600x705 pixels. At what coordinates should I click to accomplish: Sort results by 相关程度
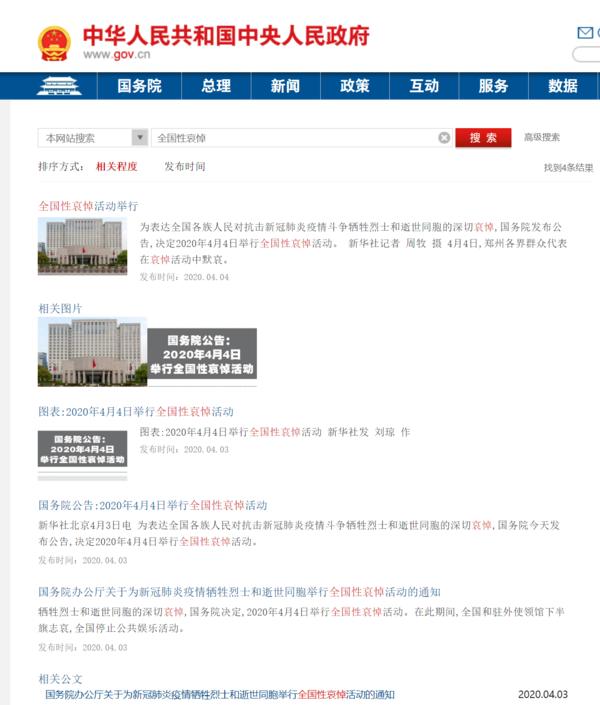click(116, 166)
